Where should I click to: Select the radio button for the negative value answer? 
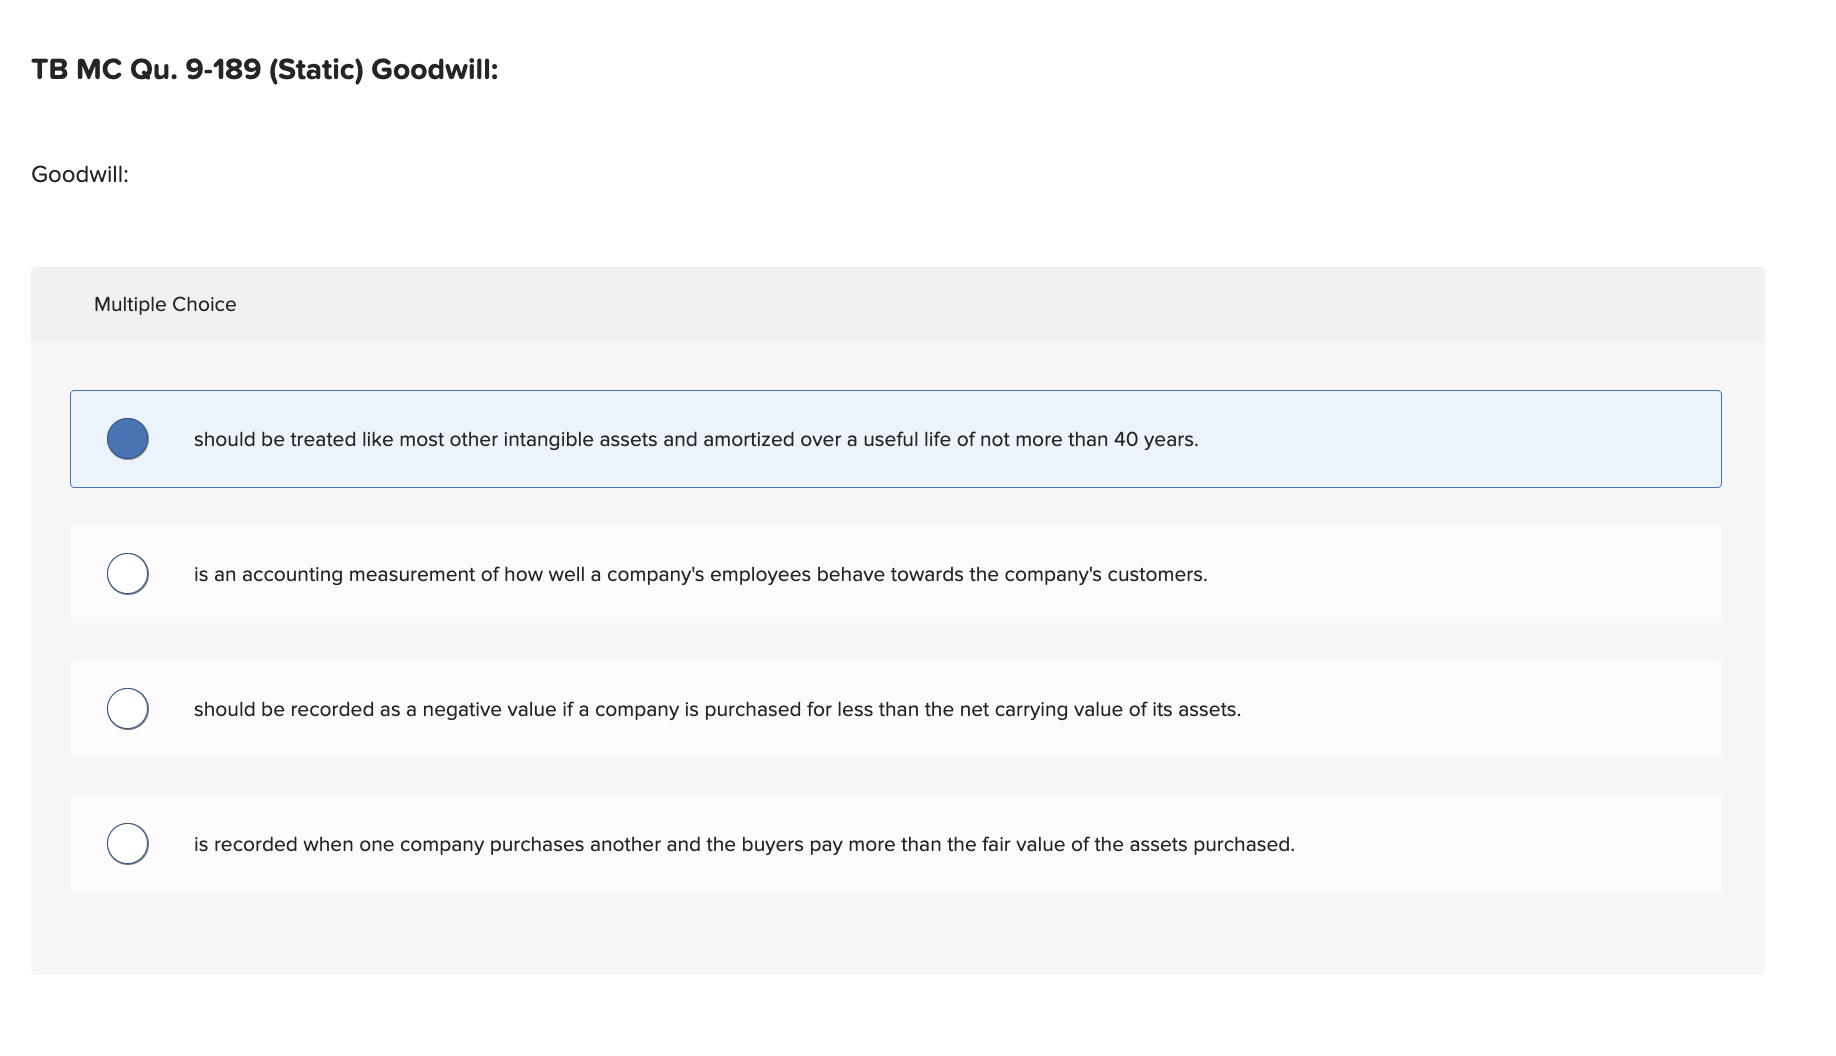point(128,709)
